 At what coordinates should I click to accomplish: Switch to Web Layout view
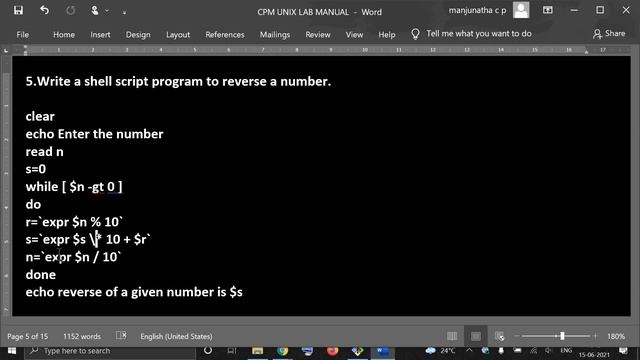pos(499,336)
